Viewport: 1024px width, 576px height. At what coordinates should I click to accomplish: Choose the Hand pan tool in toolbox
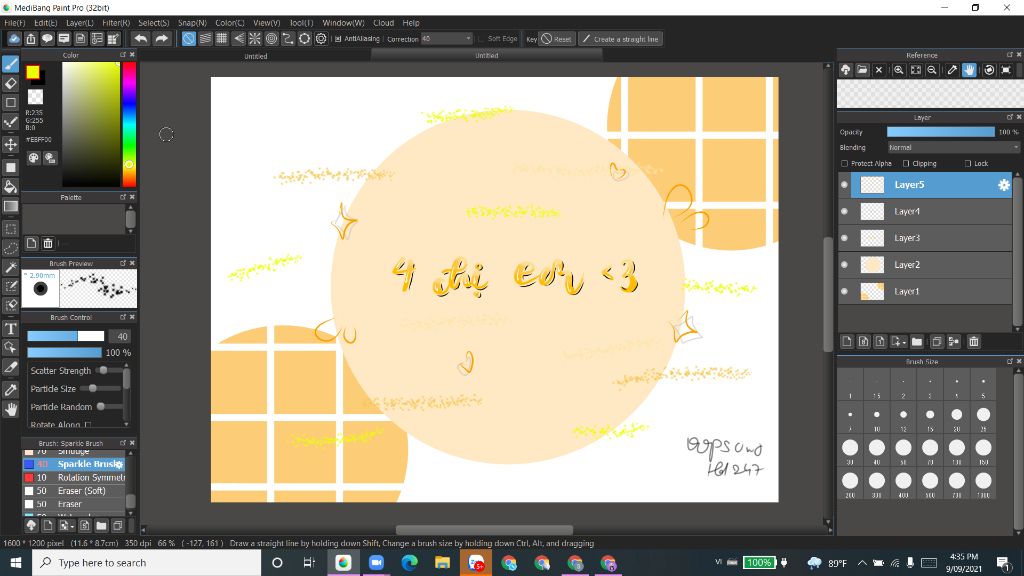[x=10, y=409]
